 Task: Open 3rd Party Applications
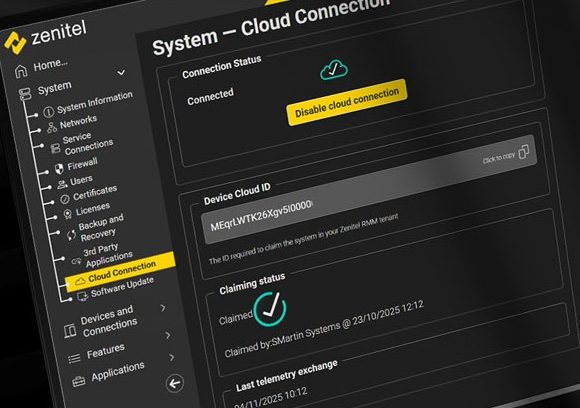point(108,255)
